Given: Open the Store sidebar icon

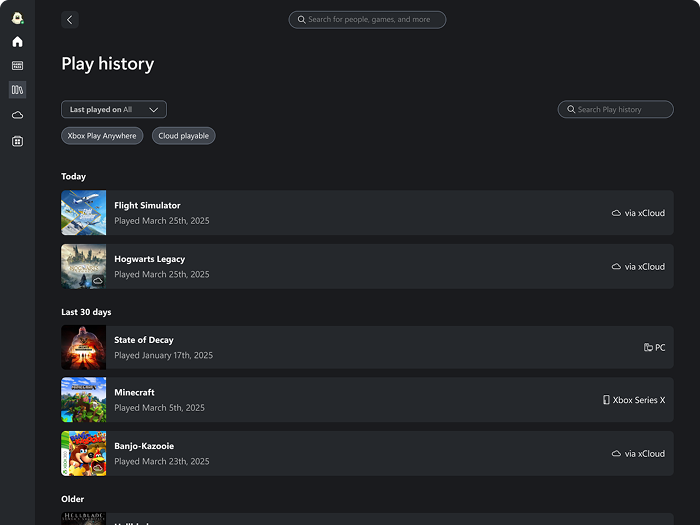Looking at the screenshot, I should (x=17, y=142).
